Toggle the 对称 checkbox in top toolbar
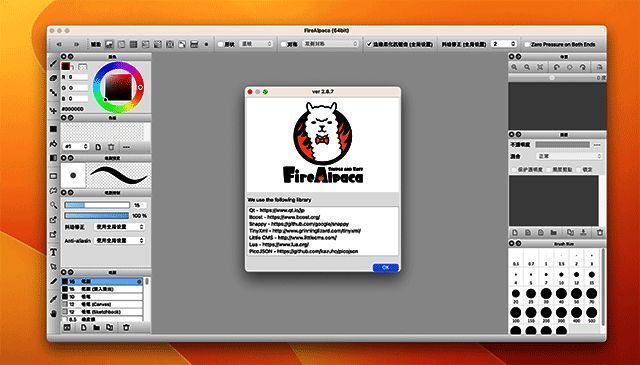Viewport: 640px width, 365px height. click(284, 44)
